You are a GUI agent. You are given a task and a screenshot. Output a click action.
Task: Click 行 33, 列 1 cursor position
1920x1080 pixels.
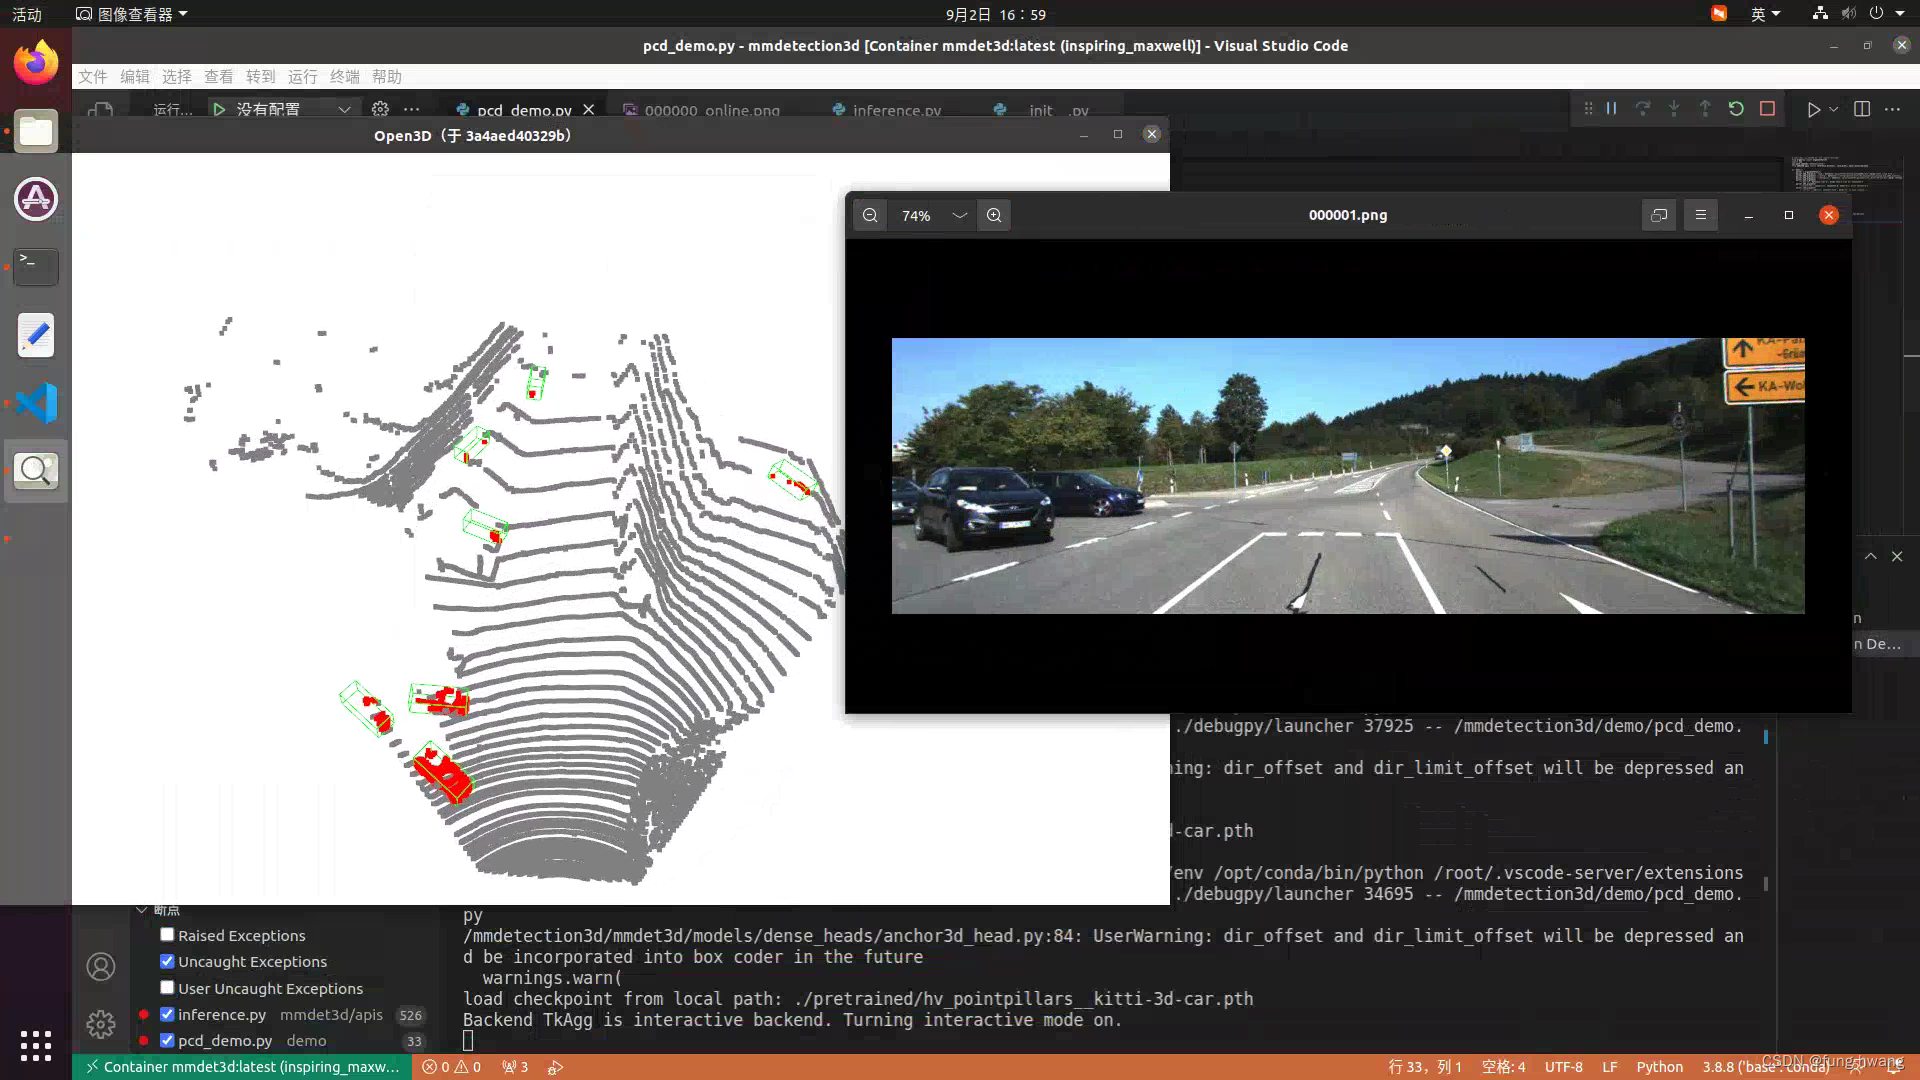(1425, 1067)
